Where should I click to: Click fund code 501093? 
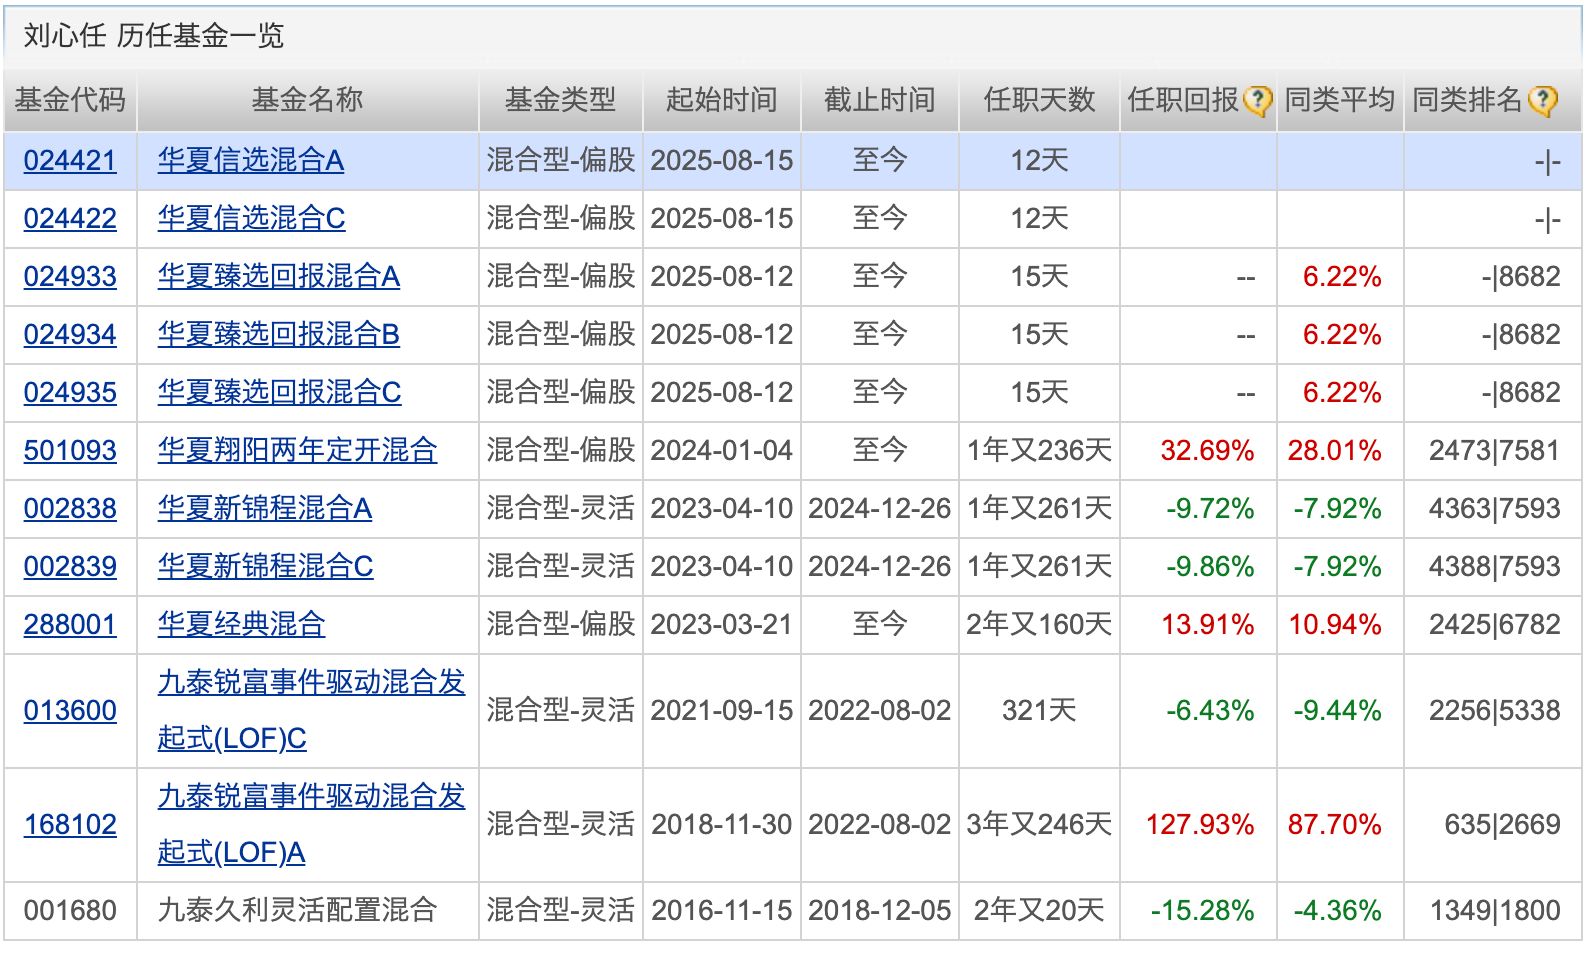click(70, 450)
